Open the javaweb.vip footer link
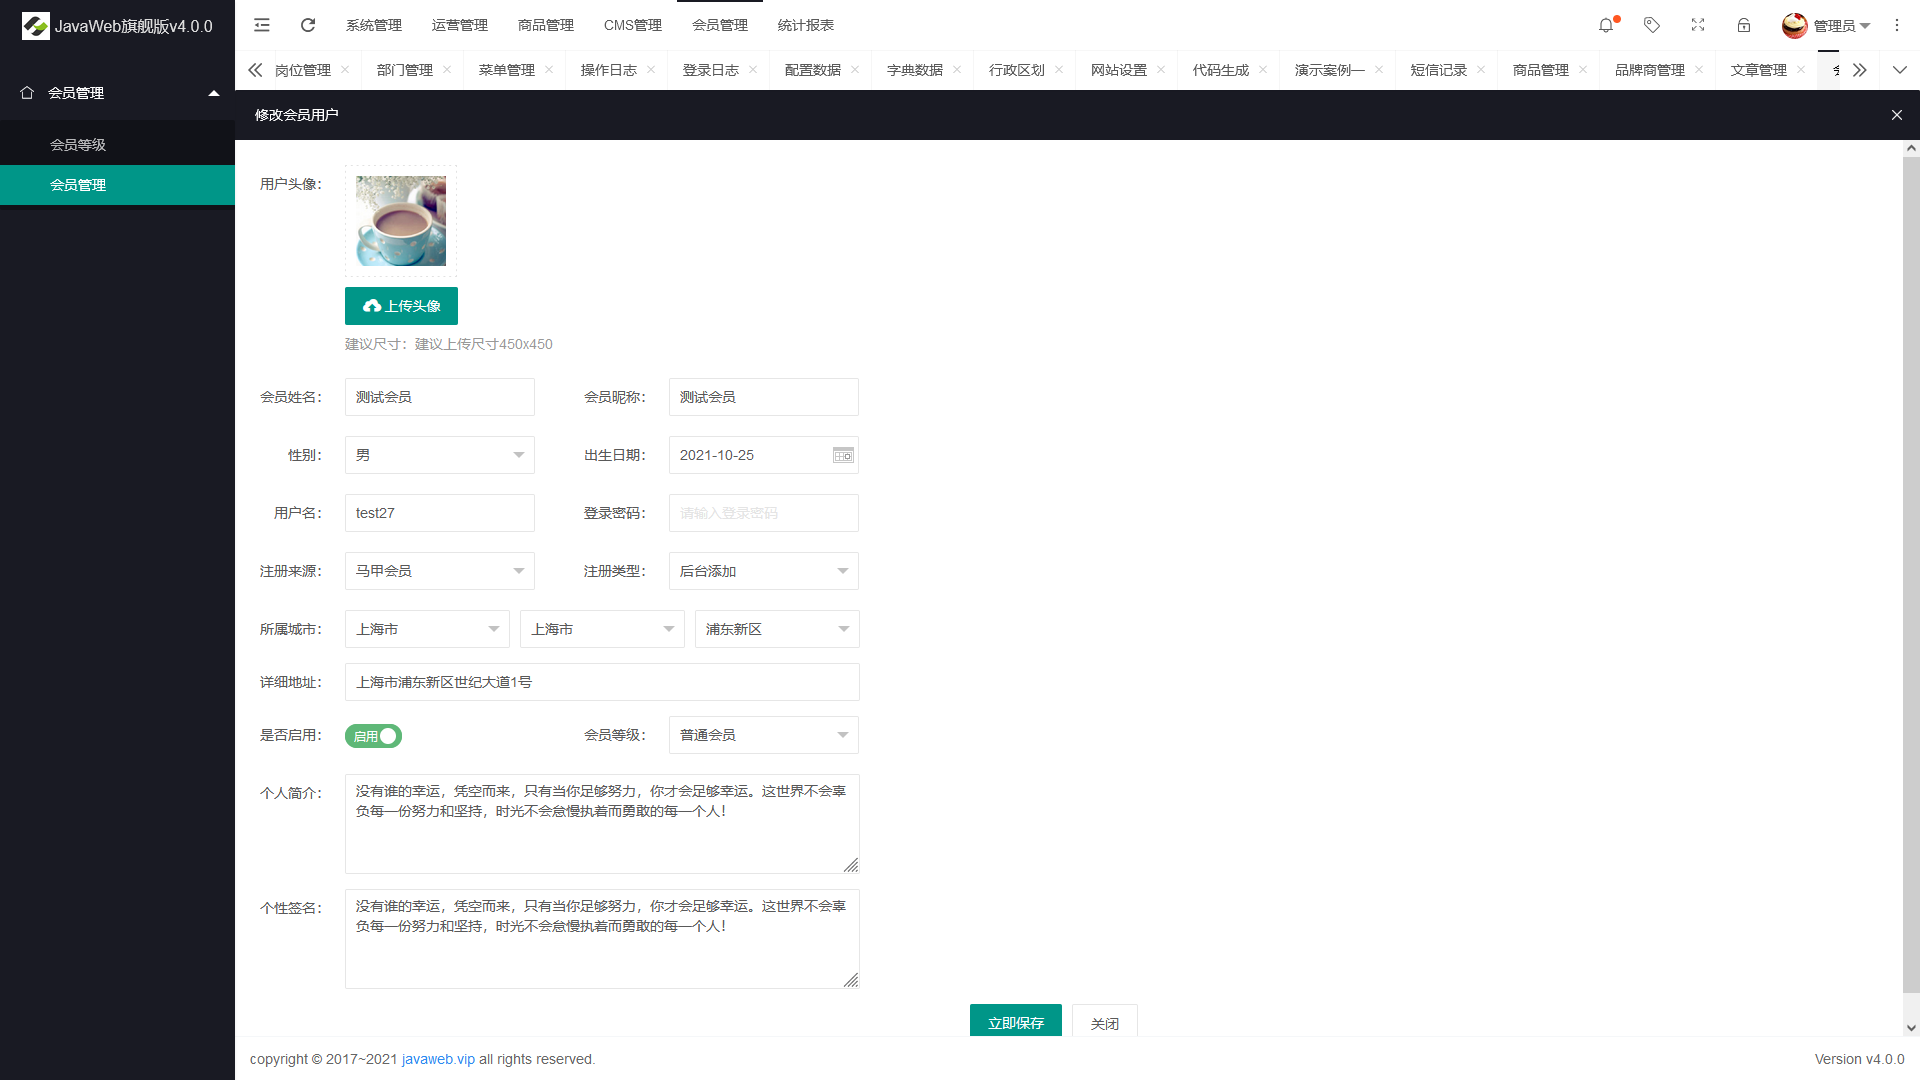The width and height of the screenshot is (1920, 1080). (x=438, y=1059)
